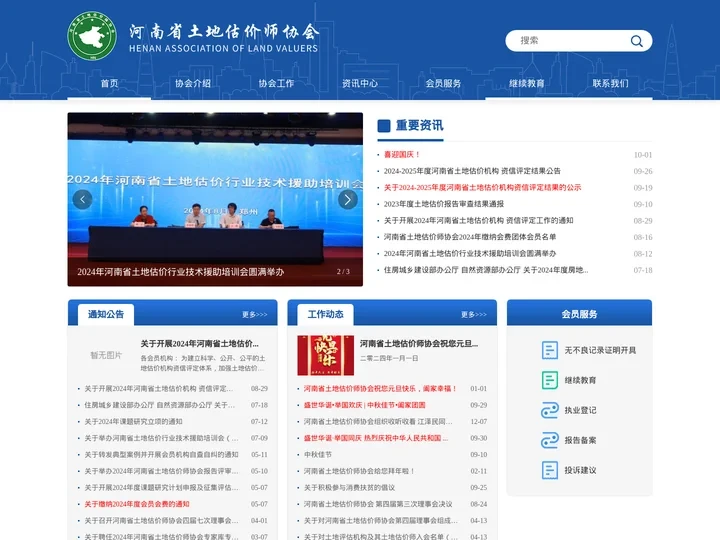Click the 2/3 slide counter
This screenshot has width=720, height=540.
(x=343, y=272)
